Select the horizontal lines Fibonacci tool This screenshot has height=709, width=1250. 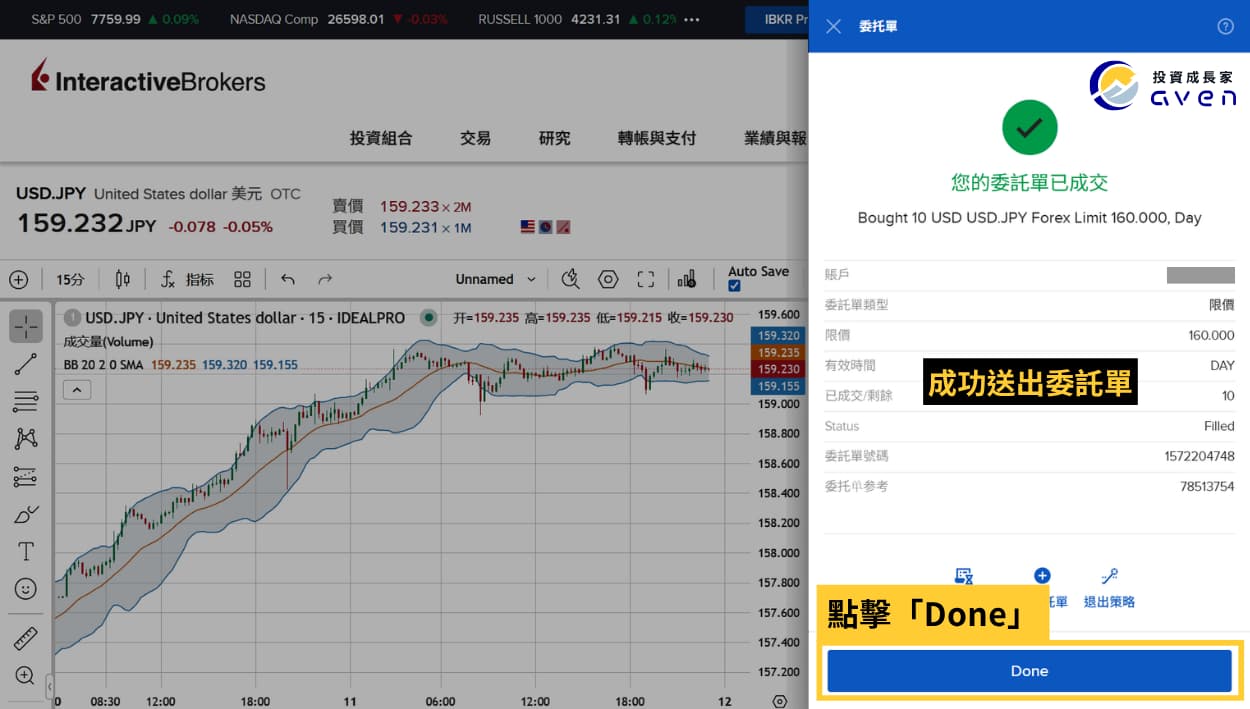click(x=26, y=402)
